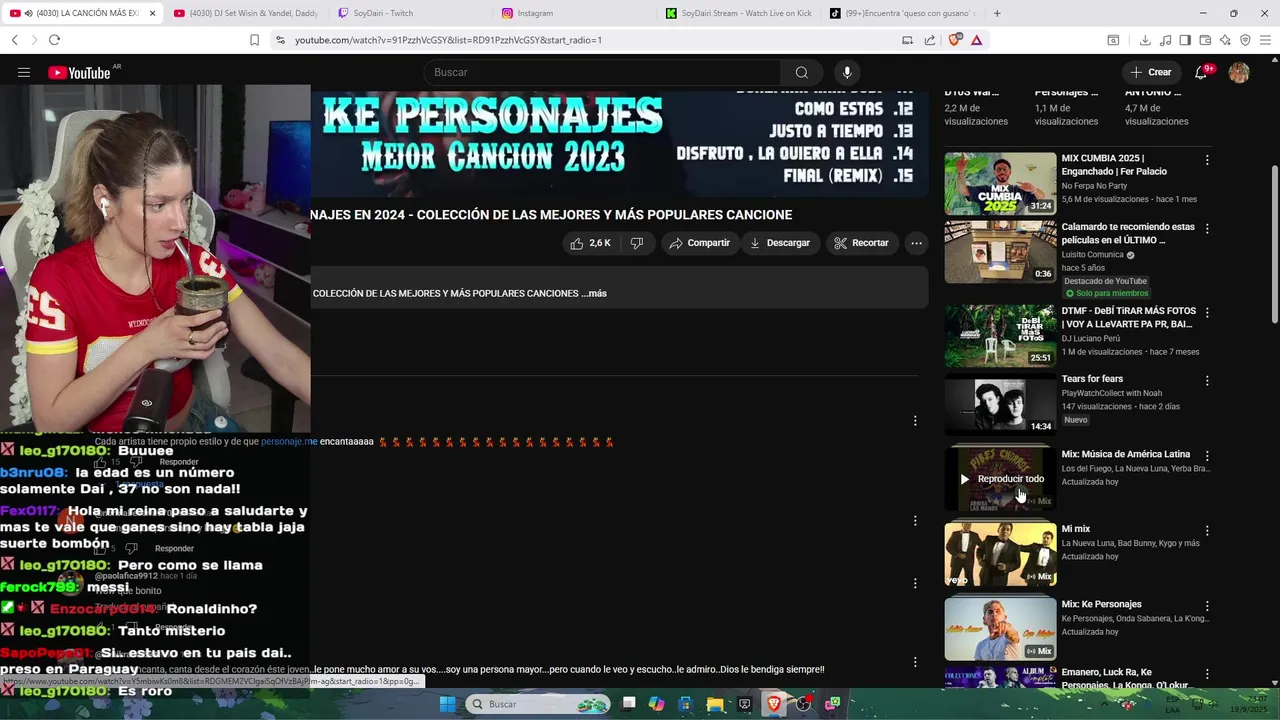Open the DTMF - DeBÍ TiRAR MÁS FOToS thumbnail
Screen dimensions: 1280x720
click(x=1000, y=336)
